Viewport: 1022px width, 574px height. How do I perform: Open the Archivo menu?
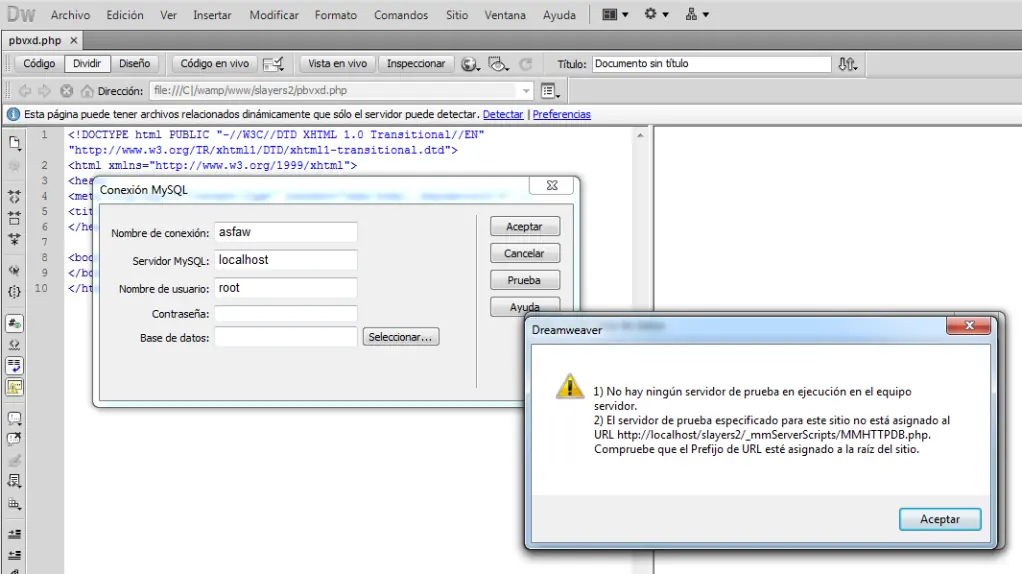70,14
